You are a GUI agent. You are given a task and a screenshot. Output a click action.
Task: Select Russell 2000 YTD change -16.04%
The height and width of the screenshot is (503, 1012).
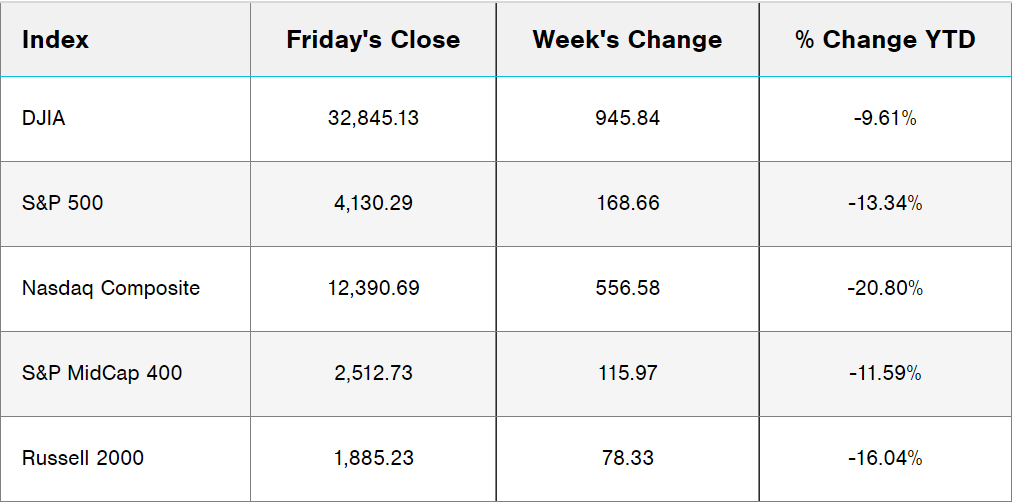point(885,458)
